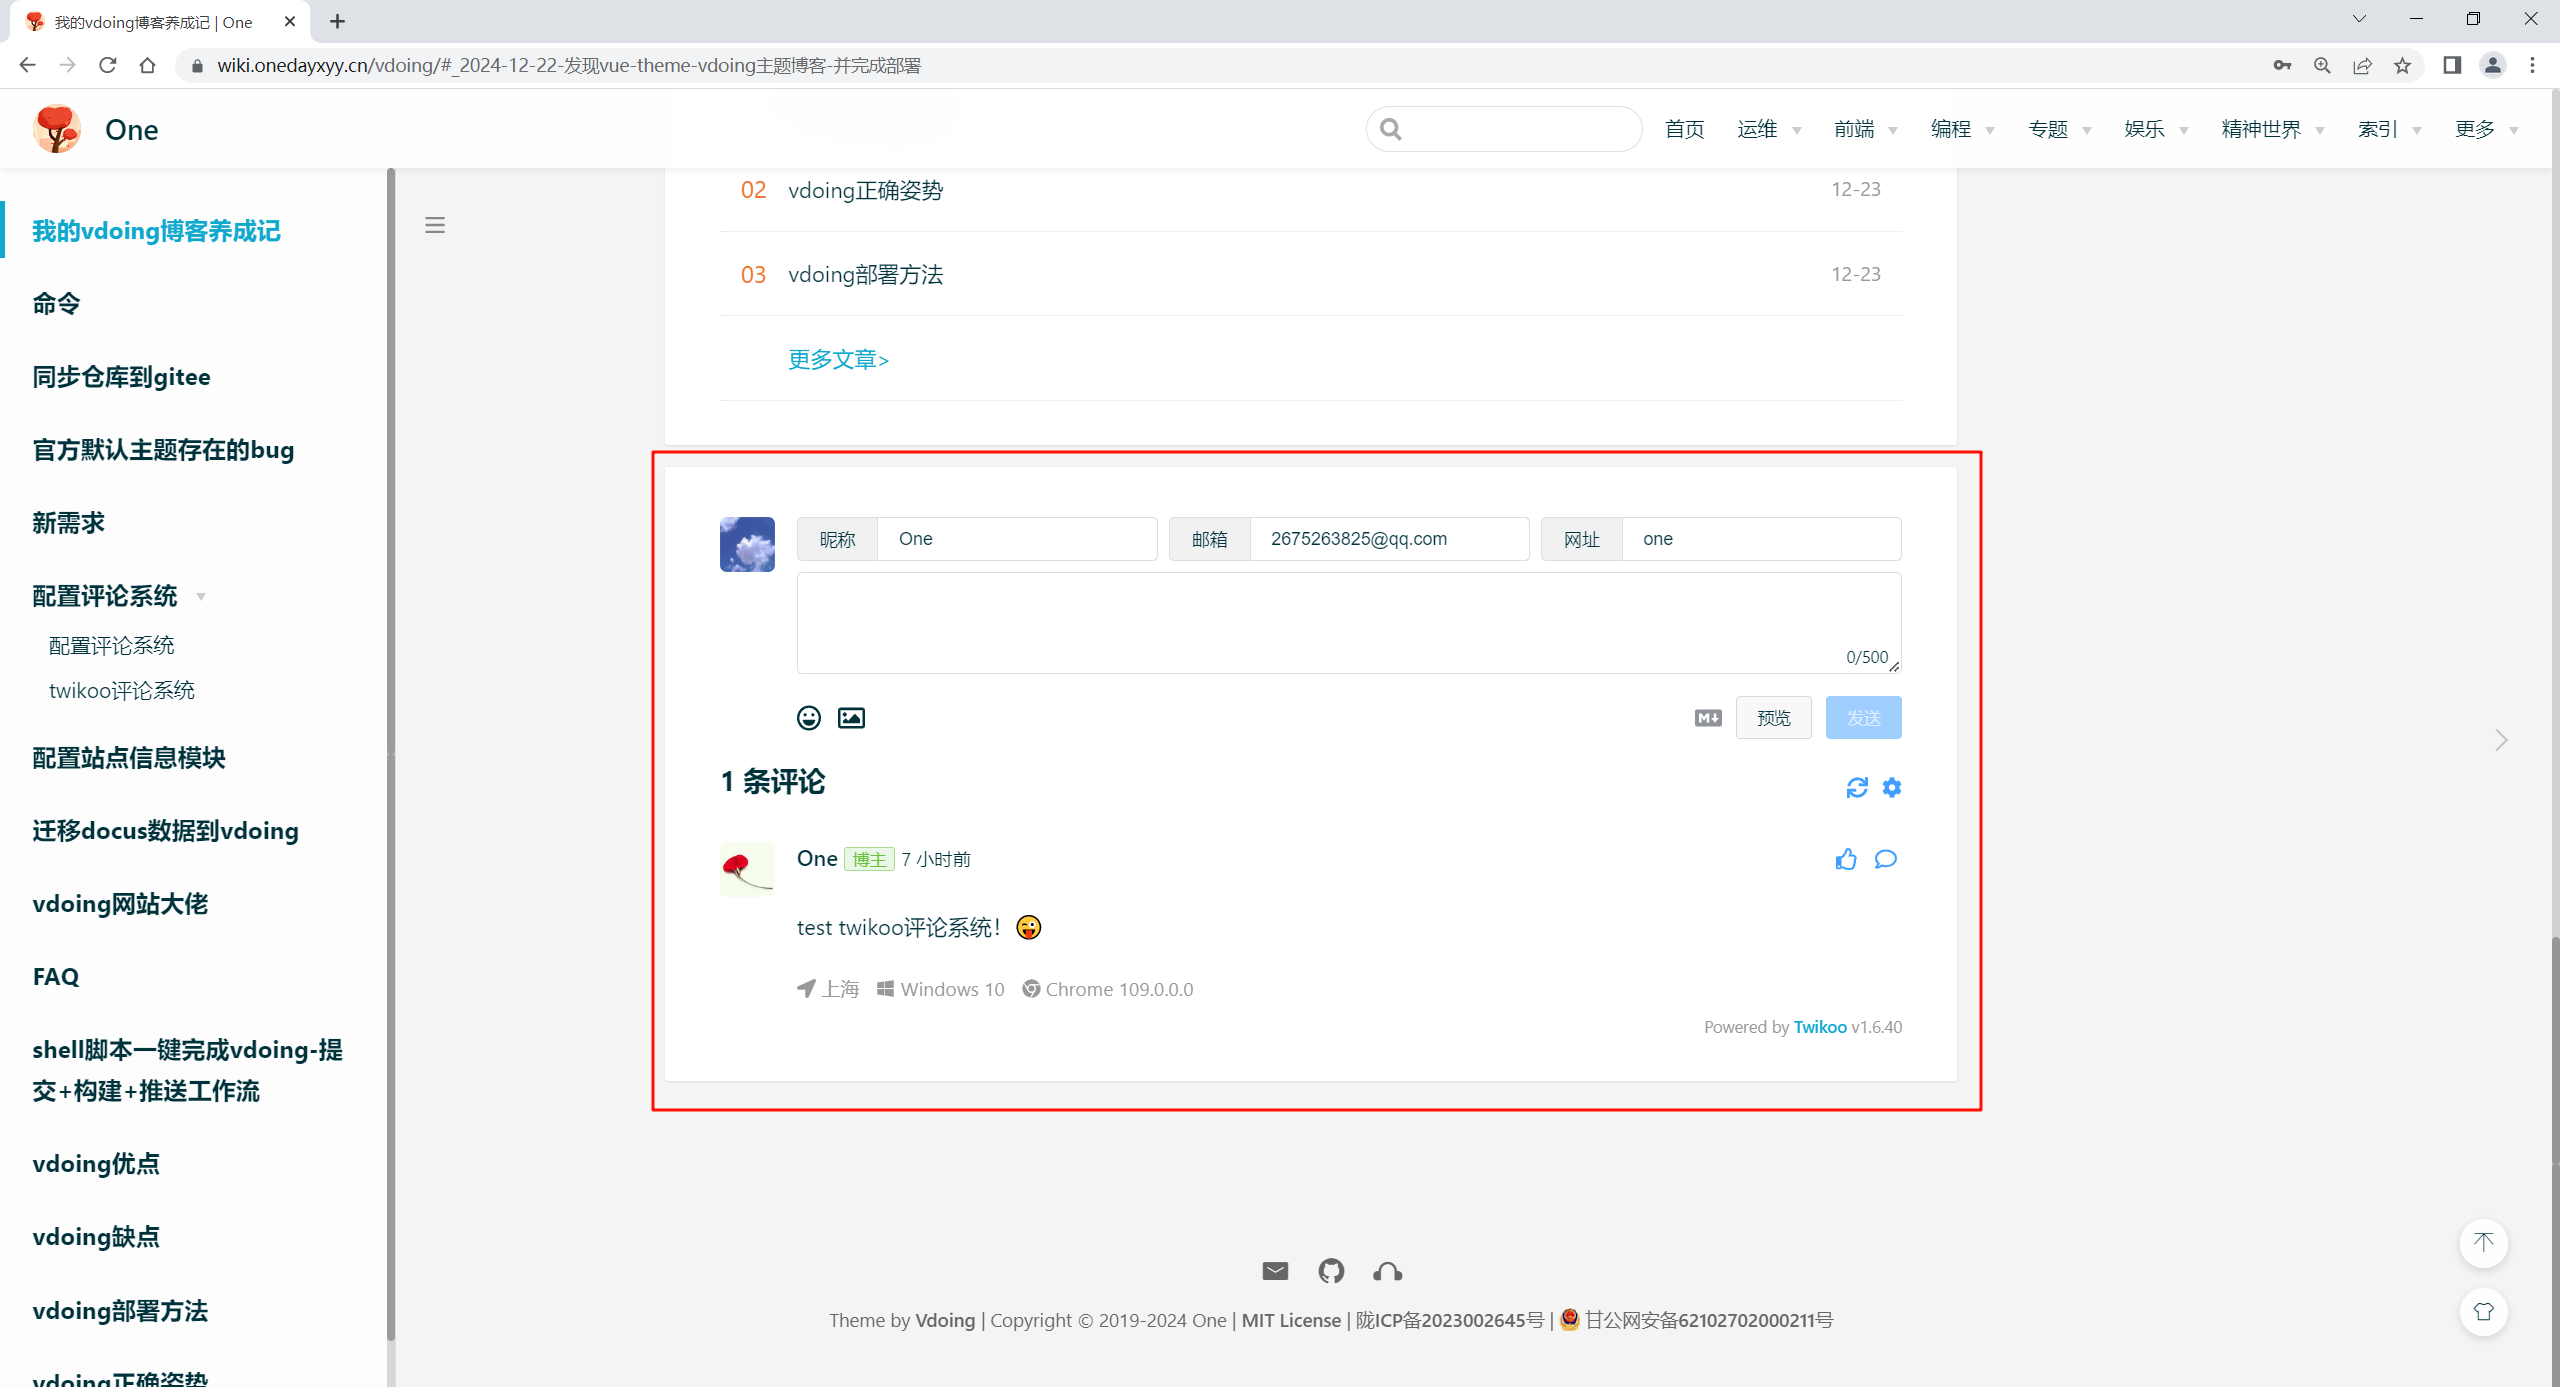The width and height of the screenshot is (2560, 1387).
Task: Click the commenter avatar thumbnail by the form
Action: (x=747, y=544)
